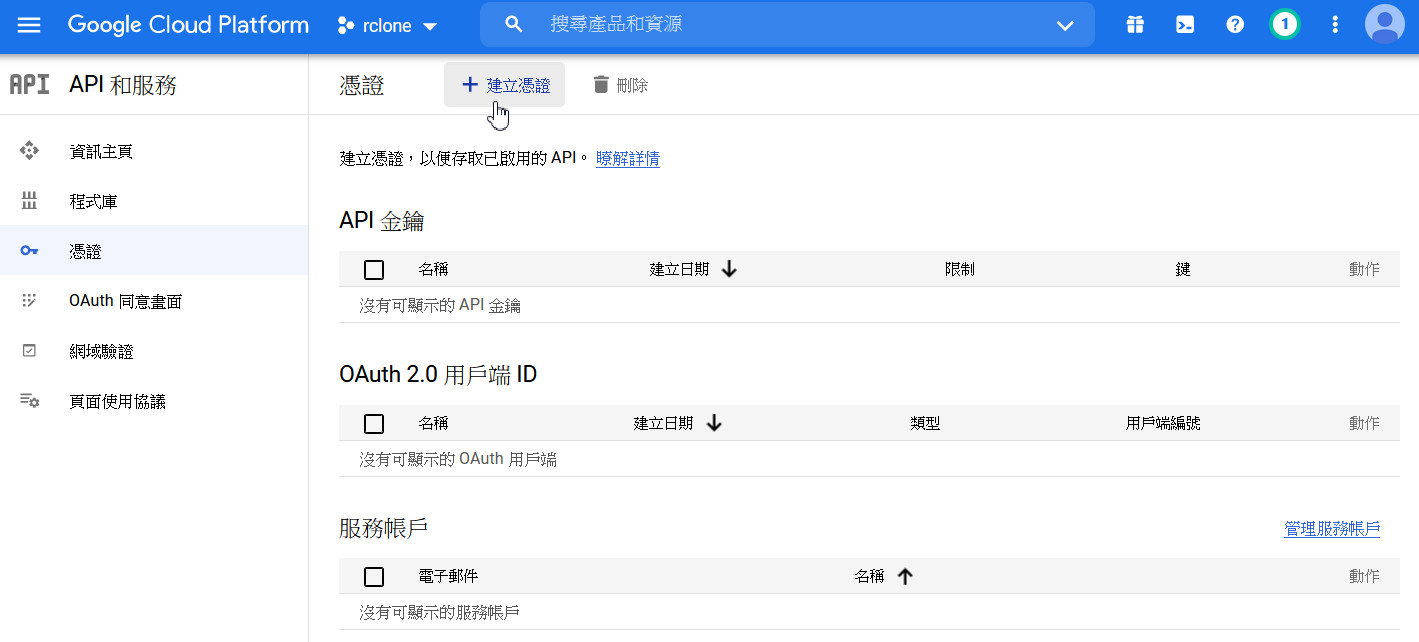Activate Cloud Shell terminal icon
Viewport: 1419px width, 642px height.
pyautogui.click(x=1185, y=25)
